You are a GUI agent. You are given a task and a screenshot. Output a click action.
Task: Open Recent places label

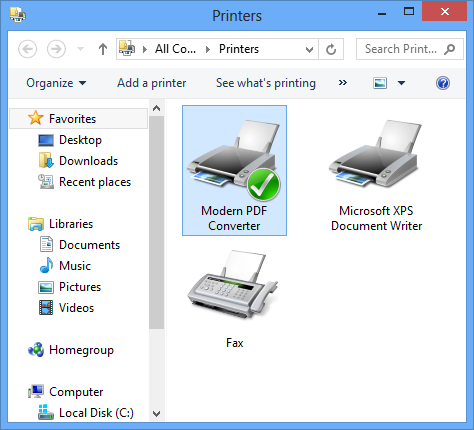click(95, 182)
